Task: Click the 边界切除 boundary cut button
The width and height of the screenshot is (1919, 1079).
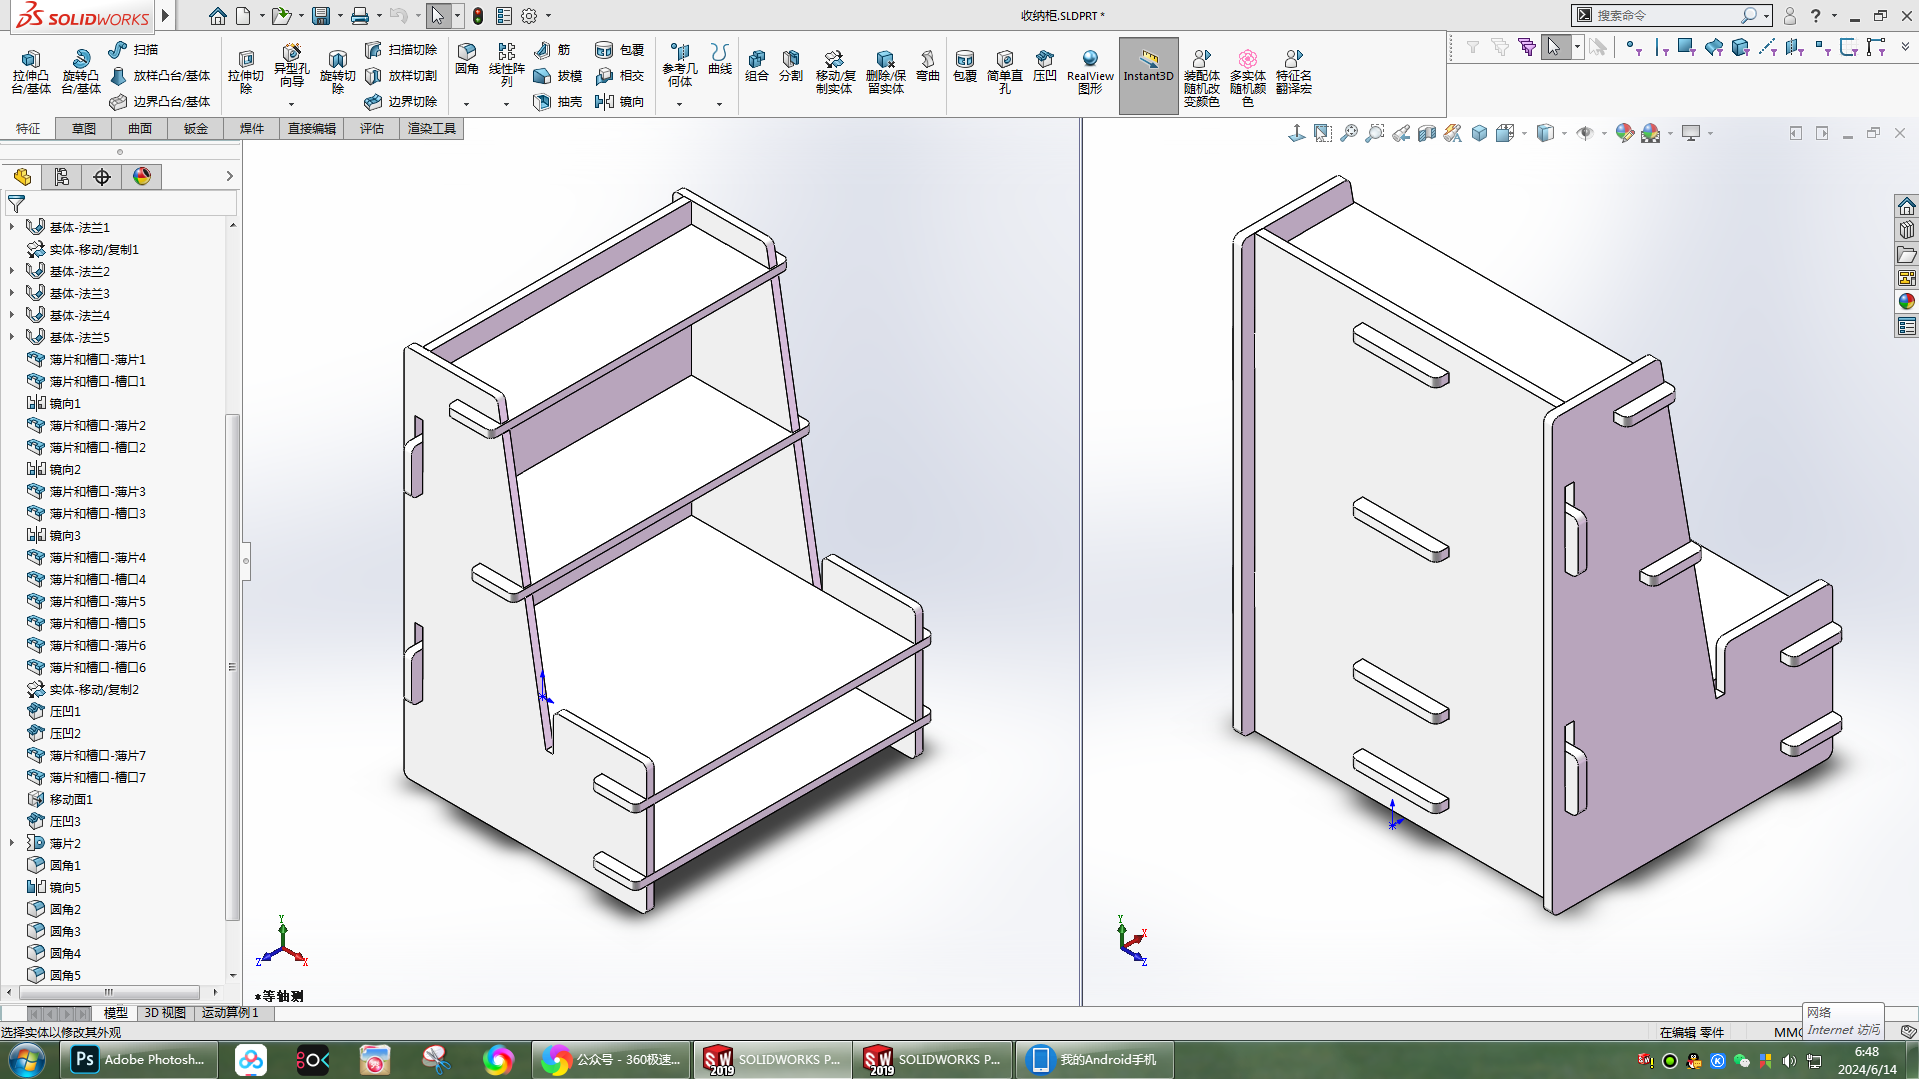Action: (x=401, y=101)
